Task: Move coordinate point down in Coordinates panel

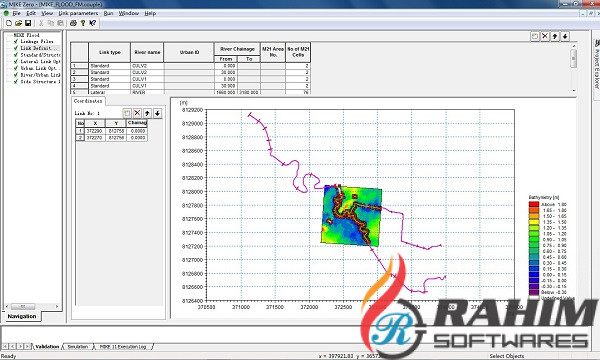Action: (157, 113)
